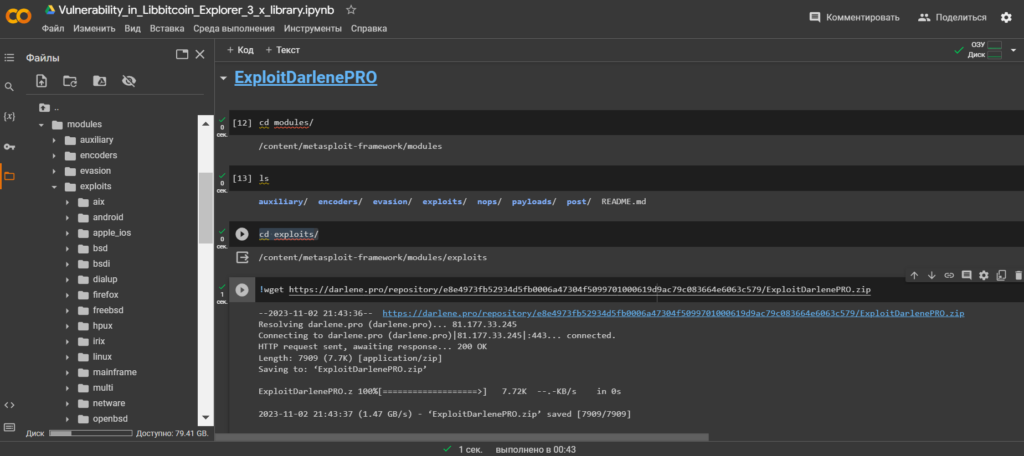Open the table of contents sidebar icon
Screen dimensions: 1024x456
[x=9, y=57]
